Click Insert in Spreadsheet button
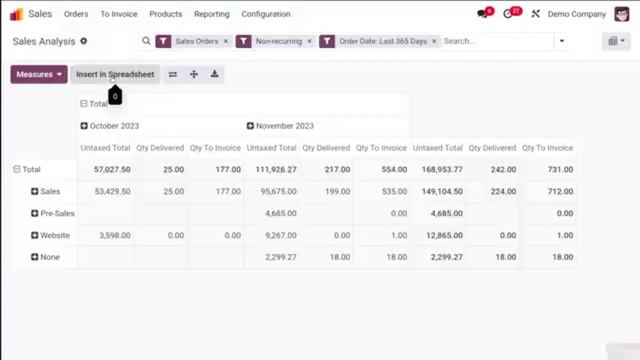Screen dimensions: 640x360 click(x=115, y=74)
